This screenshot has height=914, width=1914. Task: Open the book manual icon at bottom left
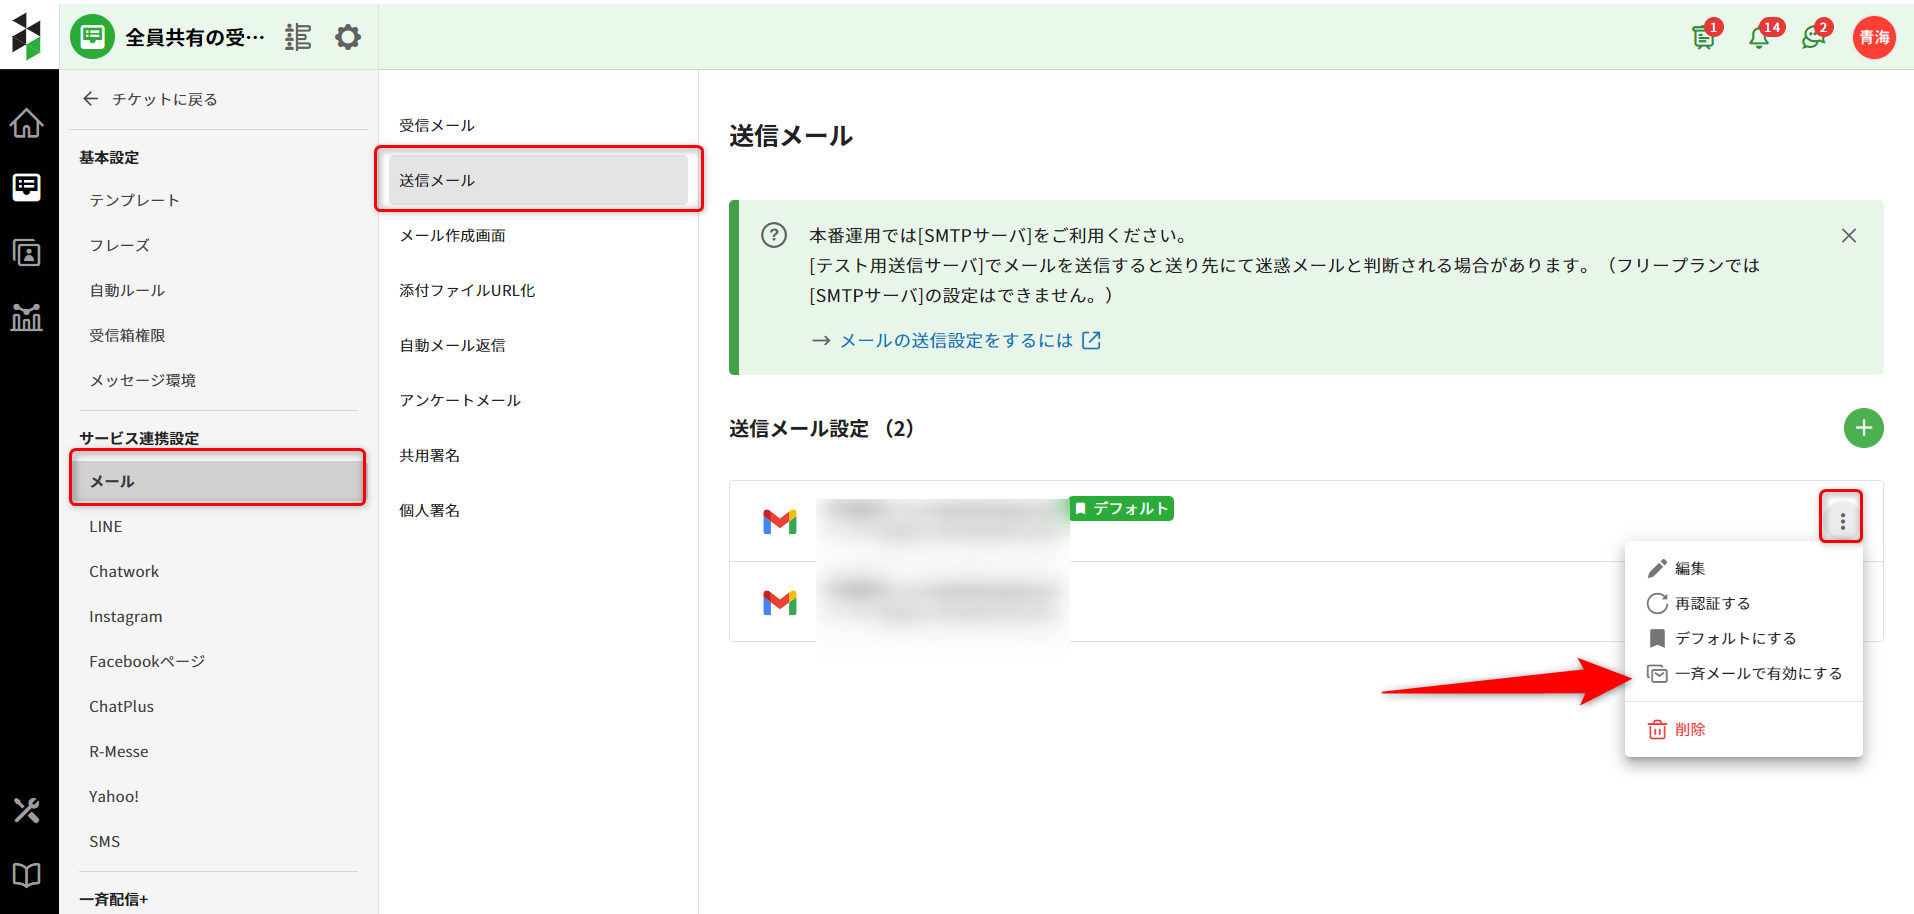[x=27, y=875]
